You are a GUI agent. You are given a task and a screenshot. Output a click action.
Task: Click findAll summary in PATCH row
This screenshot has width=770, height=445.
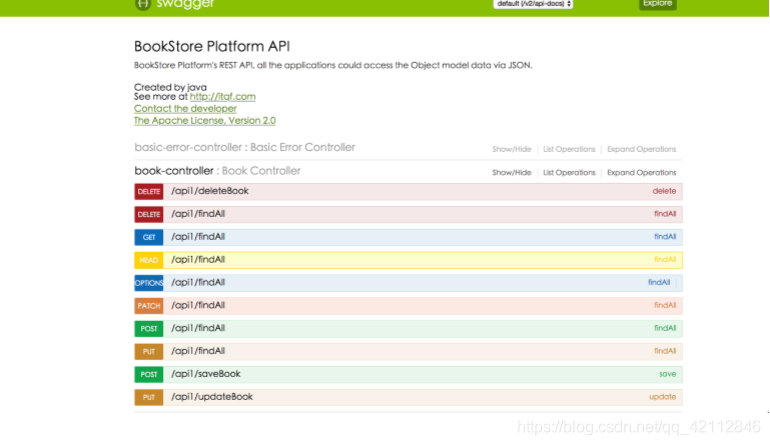[665, 305]
